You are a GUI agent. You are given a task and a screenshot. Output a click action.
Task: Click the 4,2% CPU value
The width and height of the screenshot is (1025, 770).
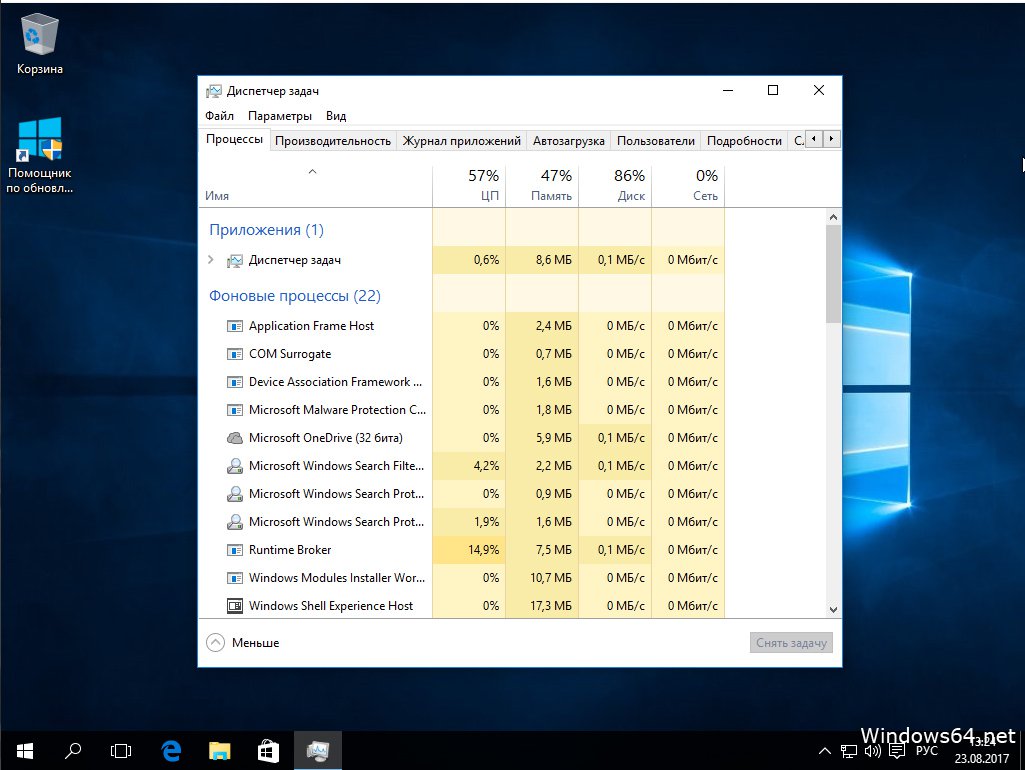(x=486, y=466)
